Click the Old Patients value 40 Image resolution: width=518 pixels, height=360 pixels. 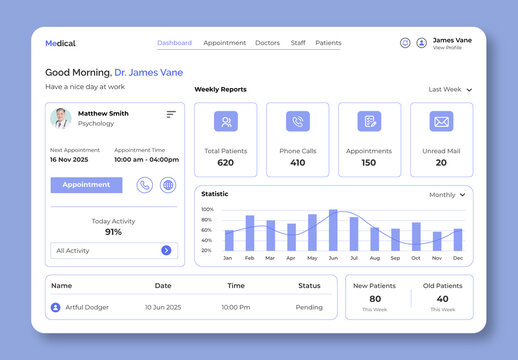(443, 299)
